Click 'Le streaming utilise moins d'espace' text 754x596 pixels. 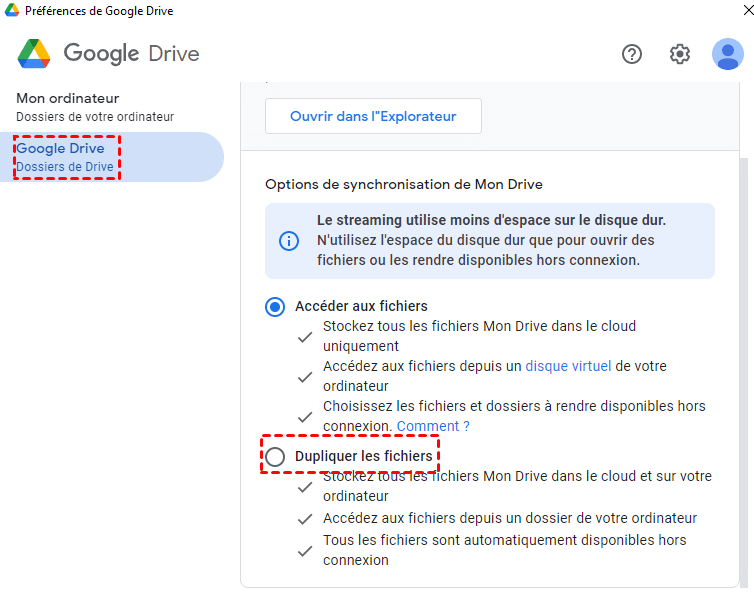coord(491,220)
